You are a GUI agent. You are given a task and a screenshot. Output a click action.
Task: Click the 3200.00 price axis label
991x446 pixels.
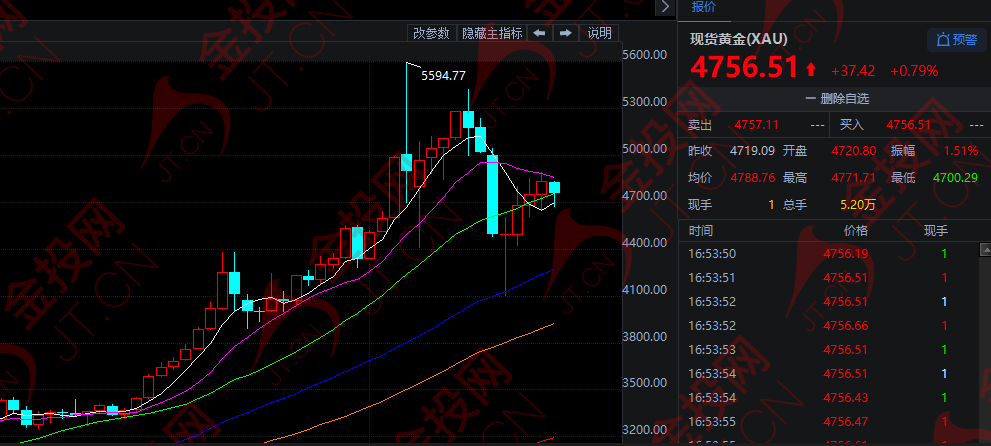pyautogui.click(x=645, y=430)
